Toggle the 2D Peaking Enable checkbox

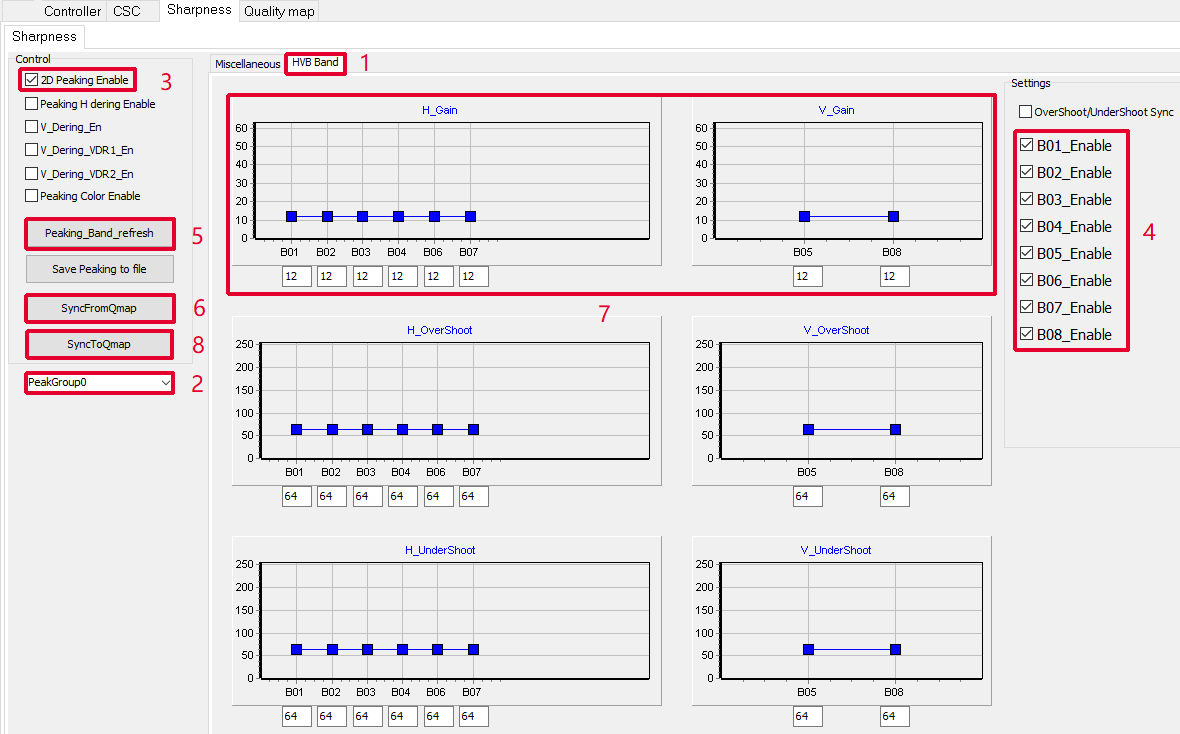(32, 80)
